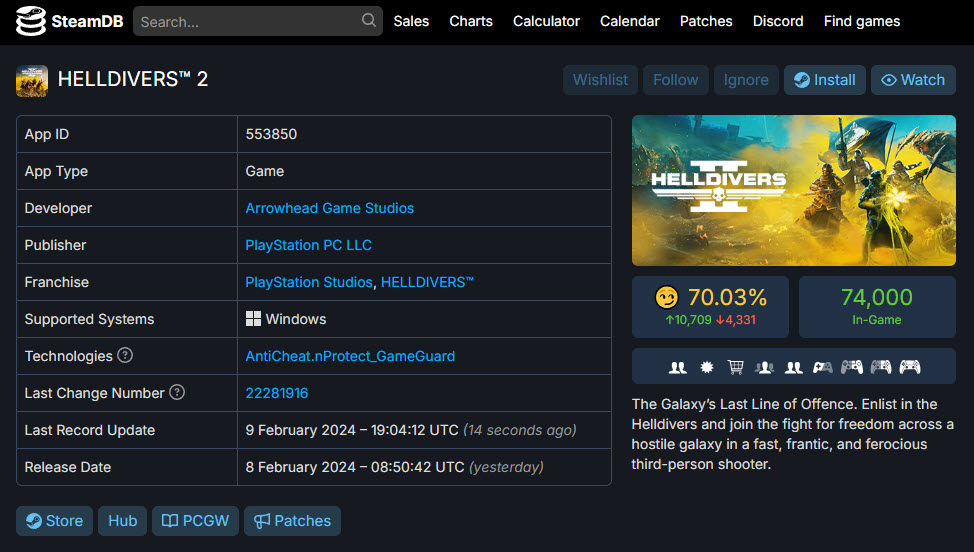
Task: Open the AntiCheat.nProtect_GameGuard technology link
Action: pyautogui.click(x=350, y=356)
